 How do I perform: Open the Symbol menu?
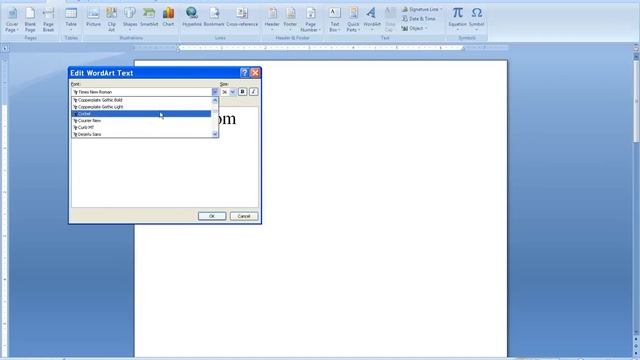click(x=476, y=20)
